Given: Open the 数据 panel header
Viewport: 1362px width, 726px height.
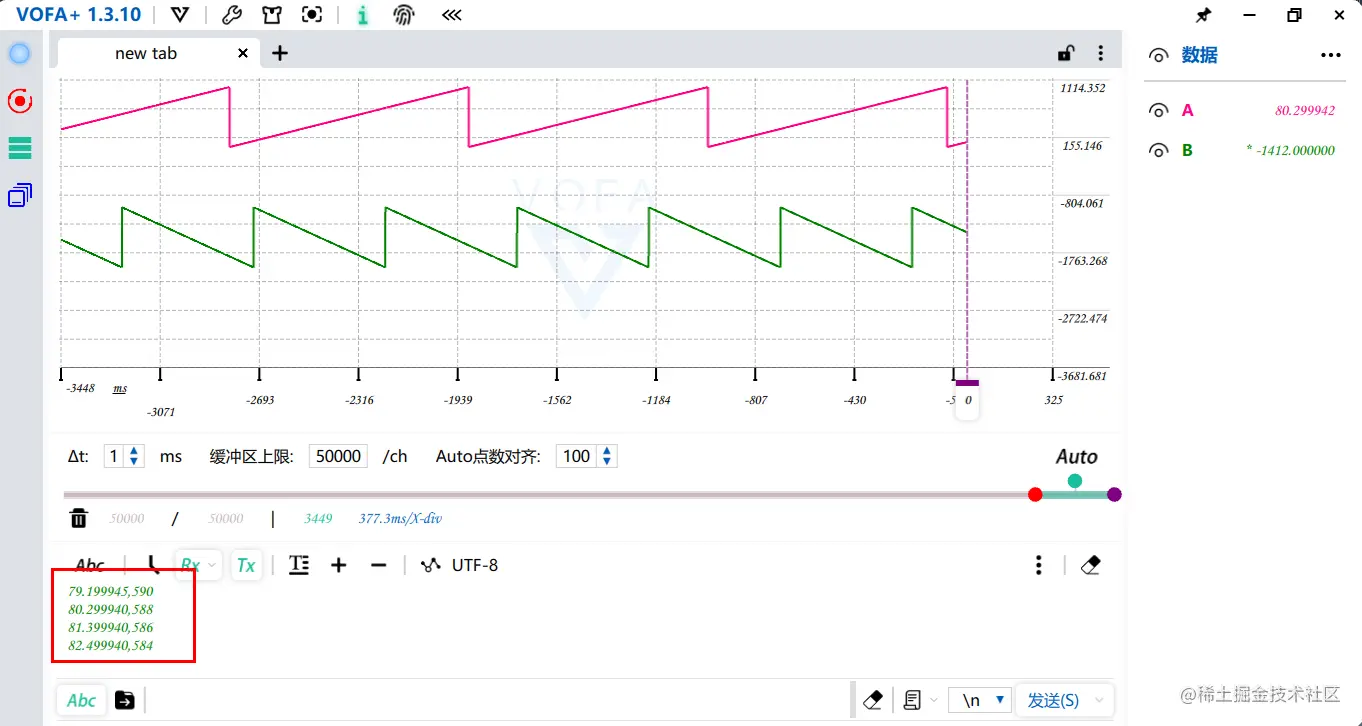Looking at the screenshot, I should coord(1199,55).
